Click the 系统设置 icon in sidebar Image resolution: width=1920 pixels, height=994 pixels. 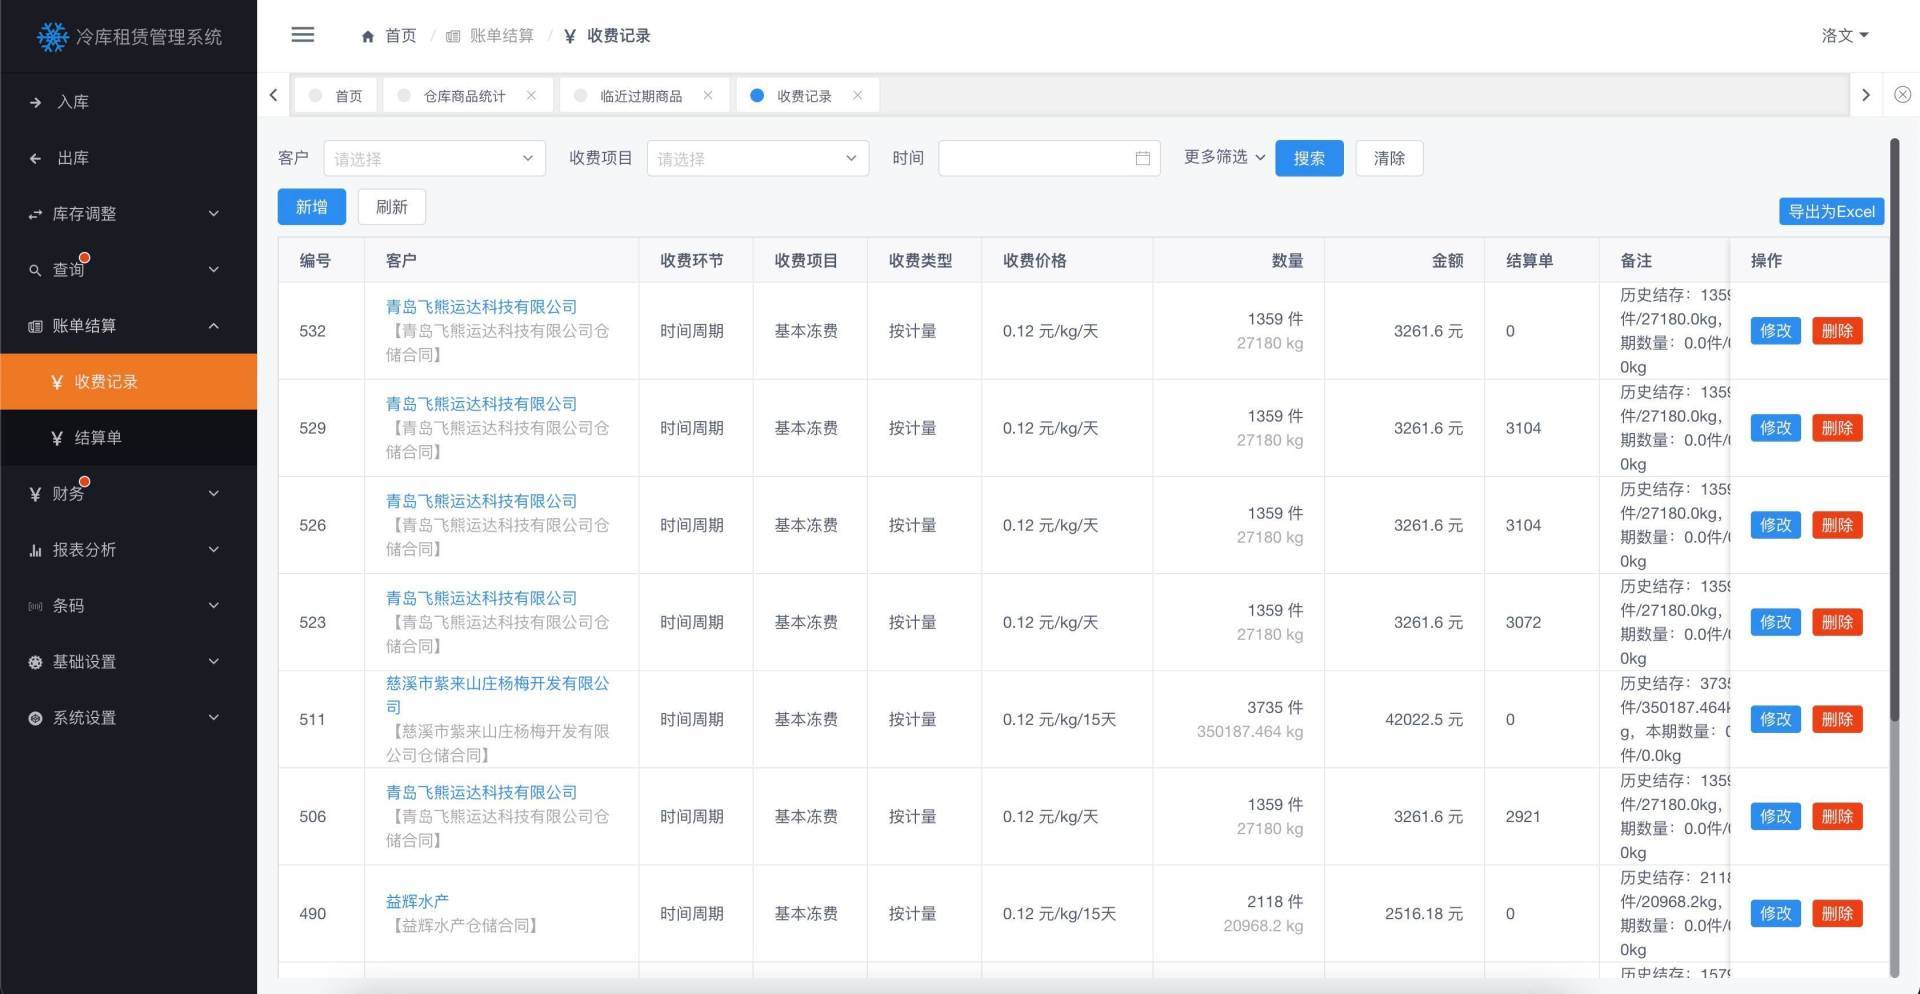(33, 717)
